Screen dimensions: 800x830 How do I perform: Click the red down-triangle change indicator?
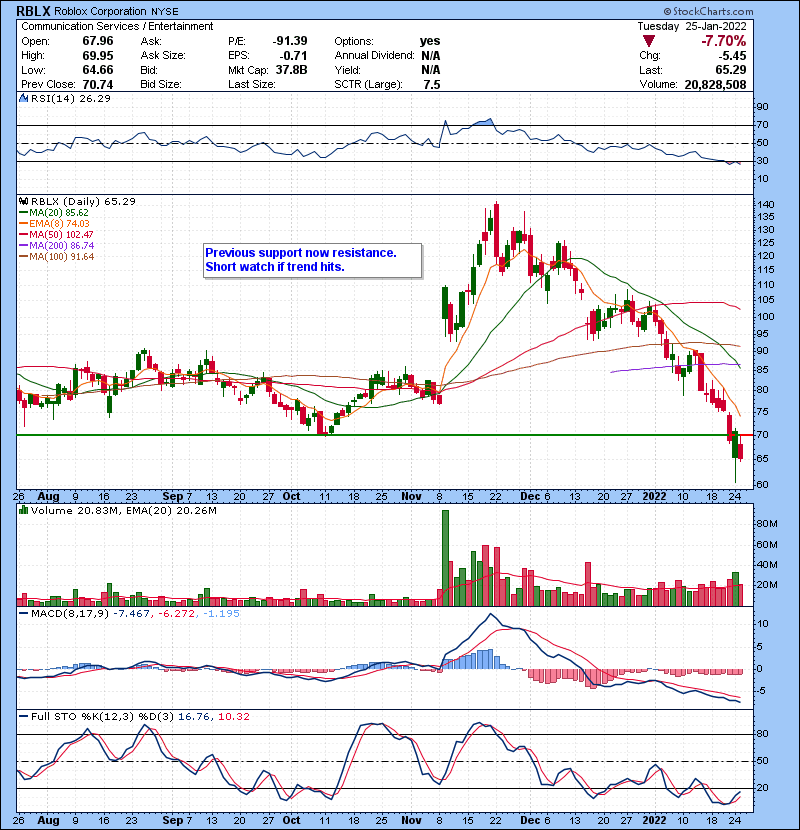pyautogui.click(x=649, y=41)
